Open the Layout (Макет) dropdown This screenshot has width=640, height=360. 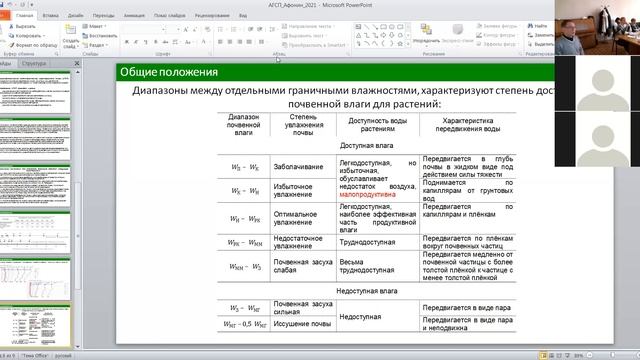pos(94,27)
